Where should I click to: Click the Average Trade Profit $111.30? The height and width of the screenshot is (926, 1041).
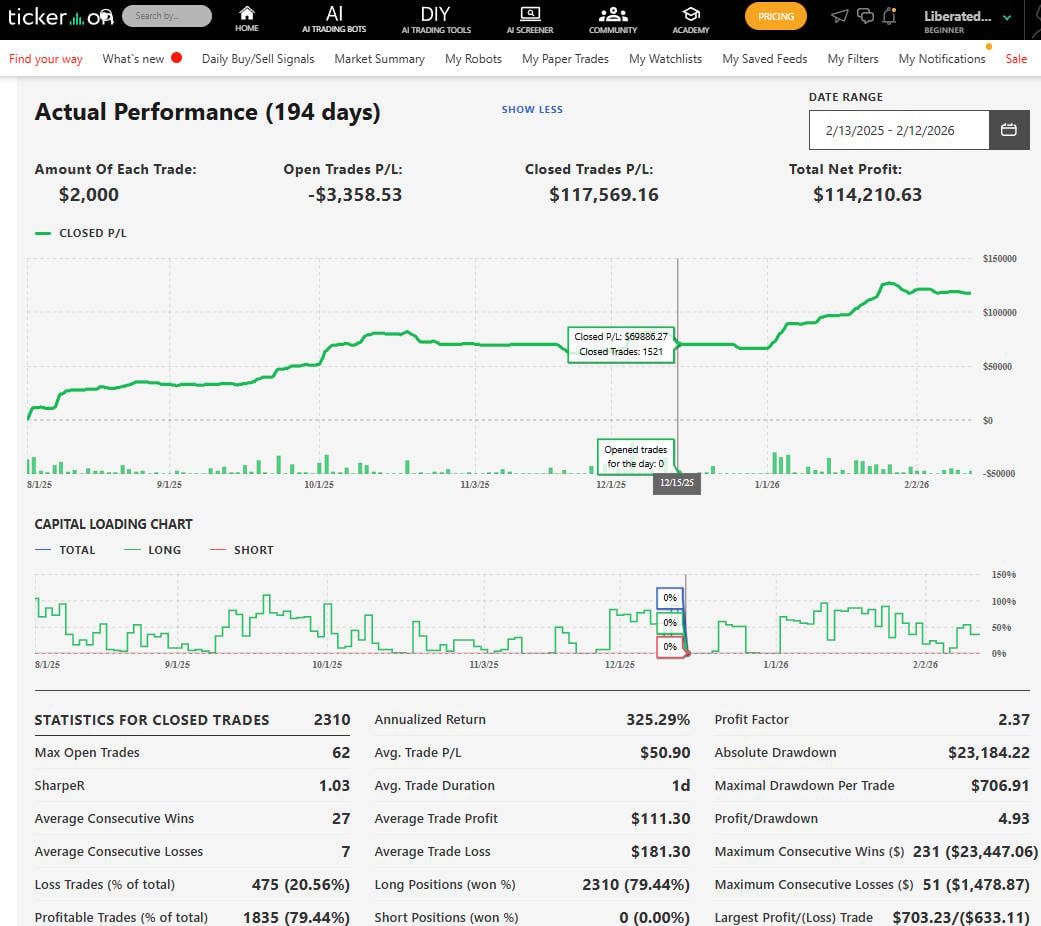[x=660, y=818]
